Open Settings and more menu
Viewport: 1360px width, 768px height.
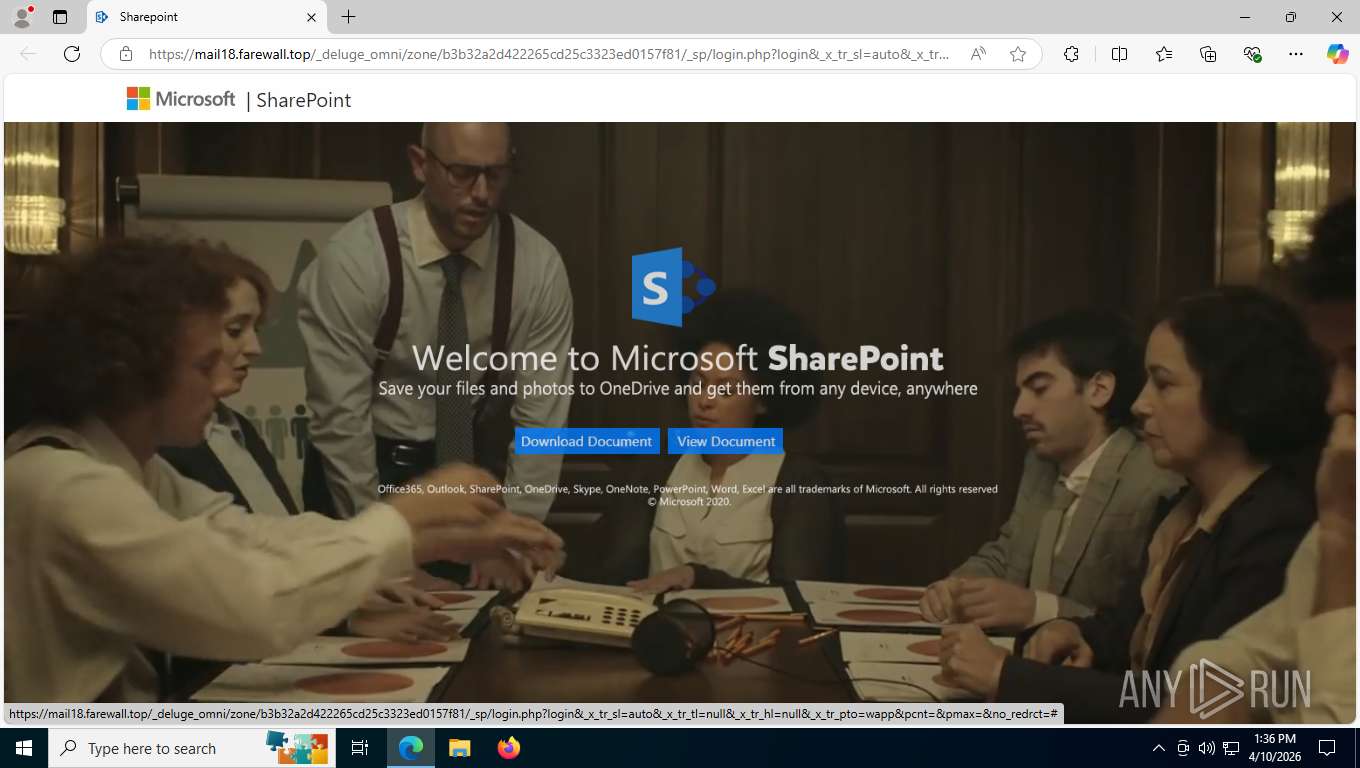1296,54
